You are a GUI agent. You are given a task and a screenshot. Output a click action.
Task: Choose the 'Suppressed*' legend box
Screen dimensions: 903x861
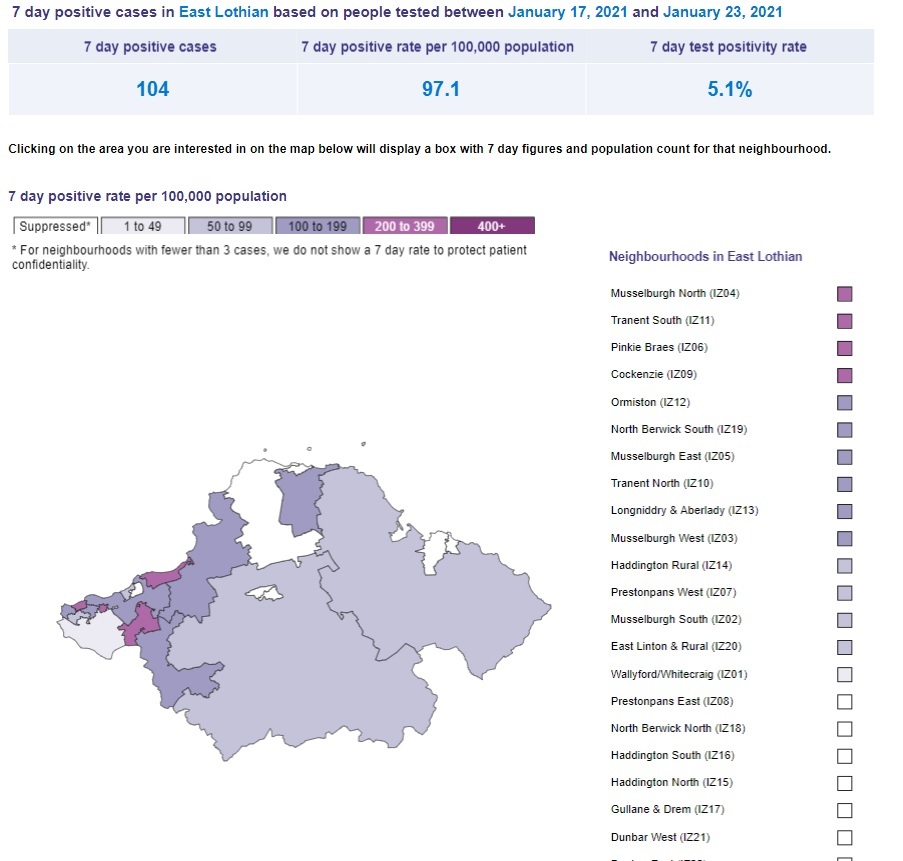[x=55, y=226]
